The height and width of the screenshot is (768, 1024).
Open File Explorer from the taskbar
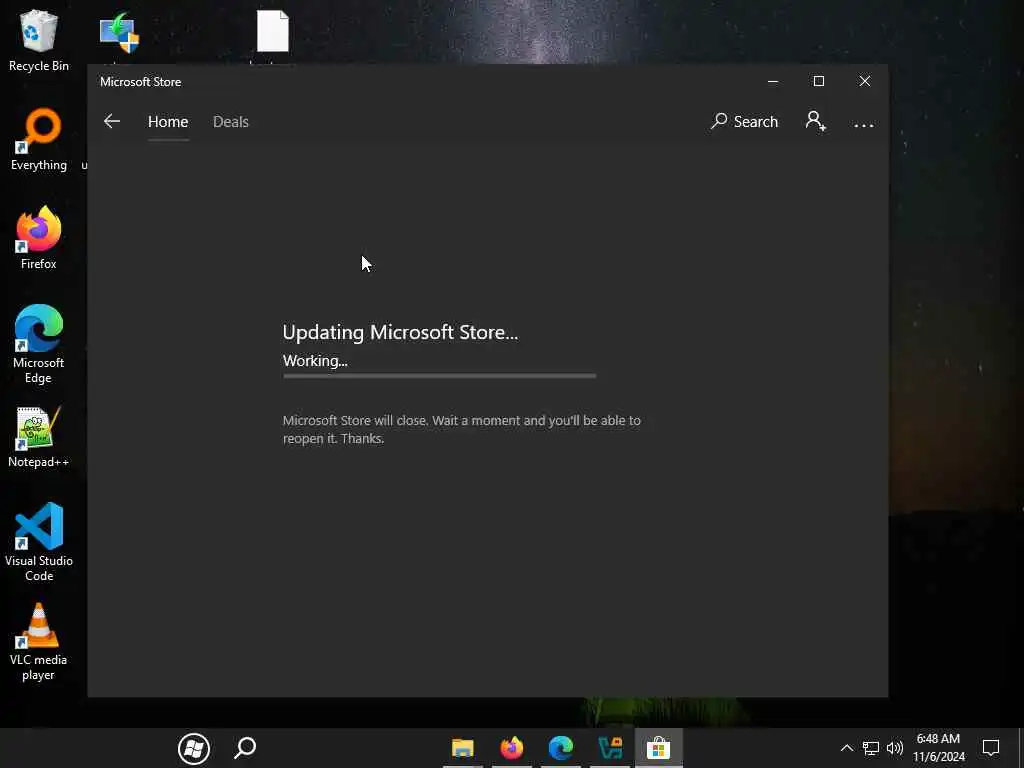[462, 748]
